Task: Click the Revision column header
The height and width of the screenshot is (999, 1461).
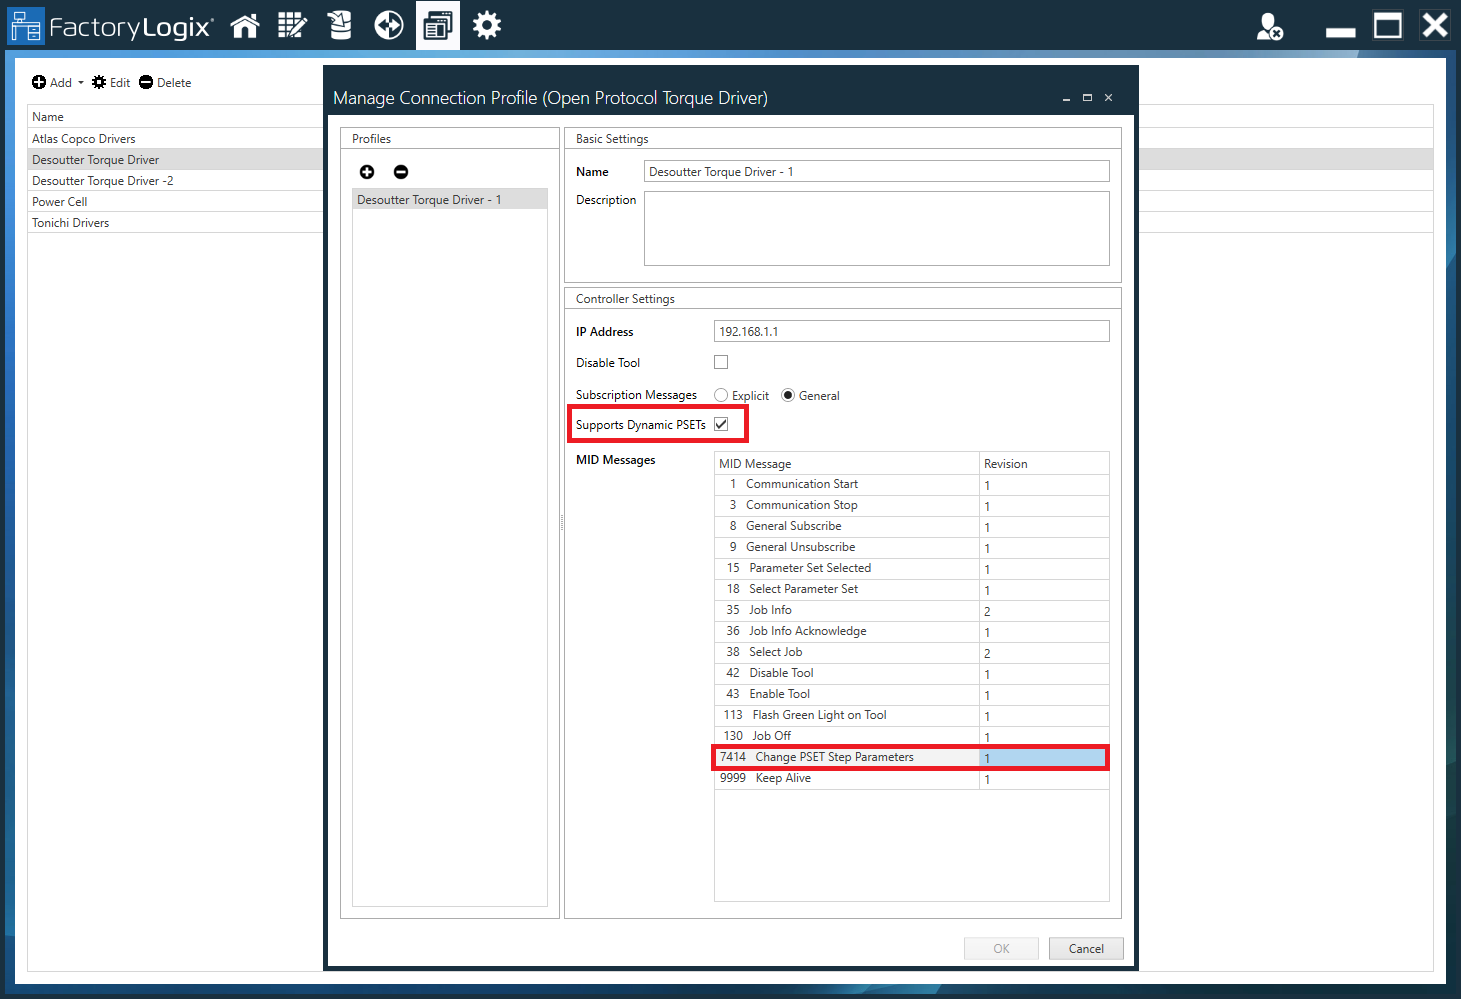Action: [x=1044, y=463]
